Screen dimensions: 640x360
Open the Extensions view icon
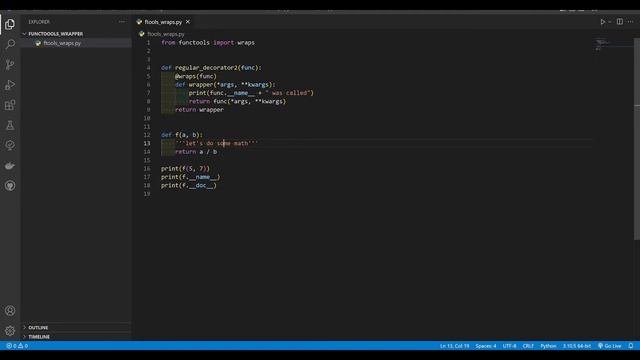tap(10, 105)
